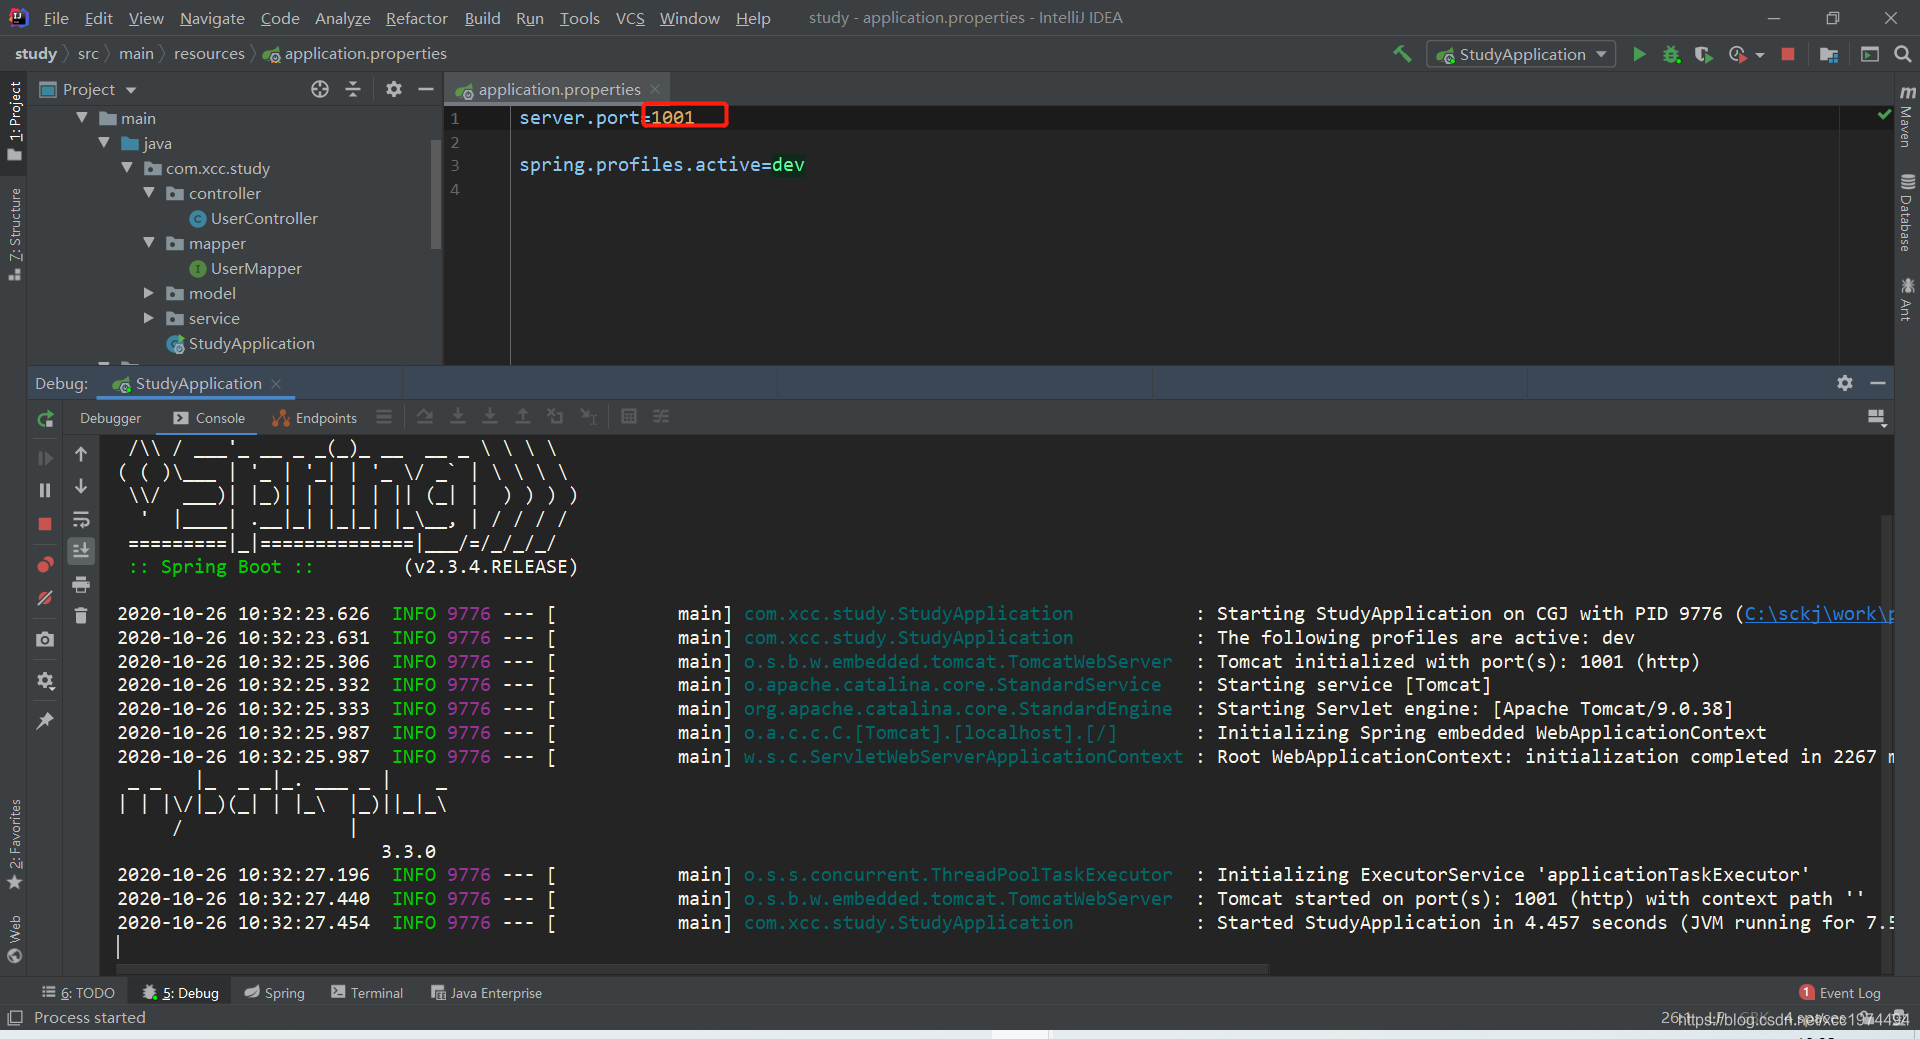Open Terminal tool window
This screenshot has width=1920, height=1039.
pyautogui.click(x=367, y=992)
